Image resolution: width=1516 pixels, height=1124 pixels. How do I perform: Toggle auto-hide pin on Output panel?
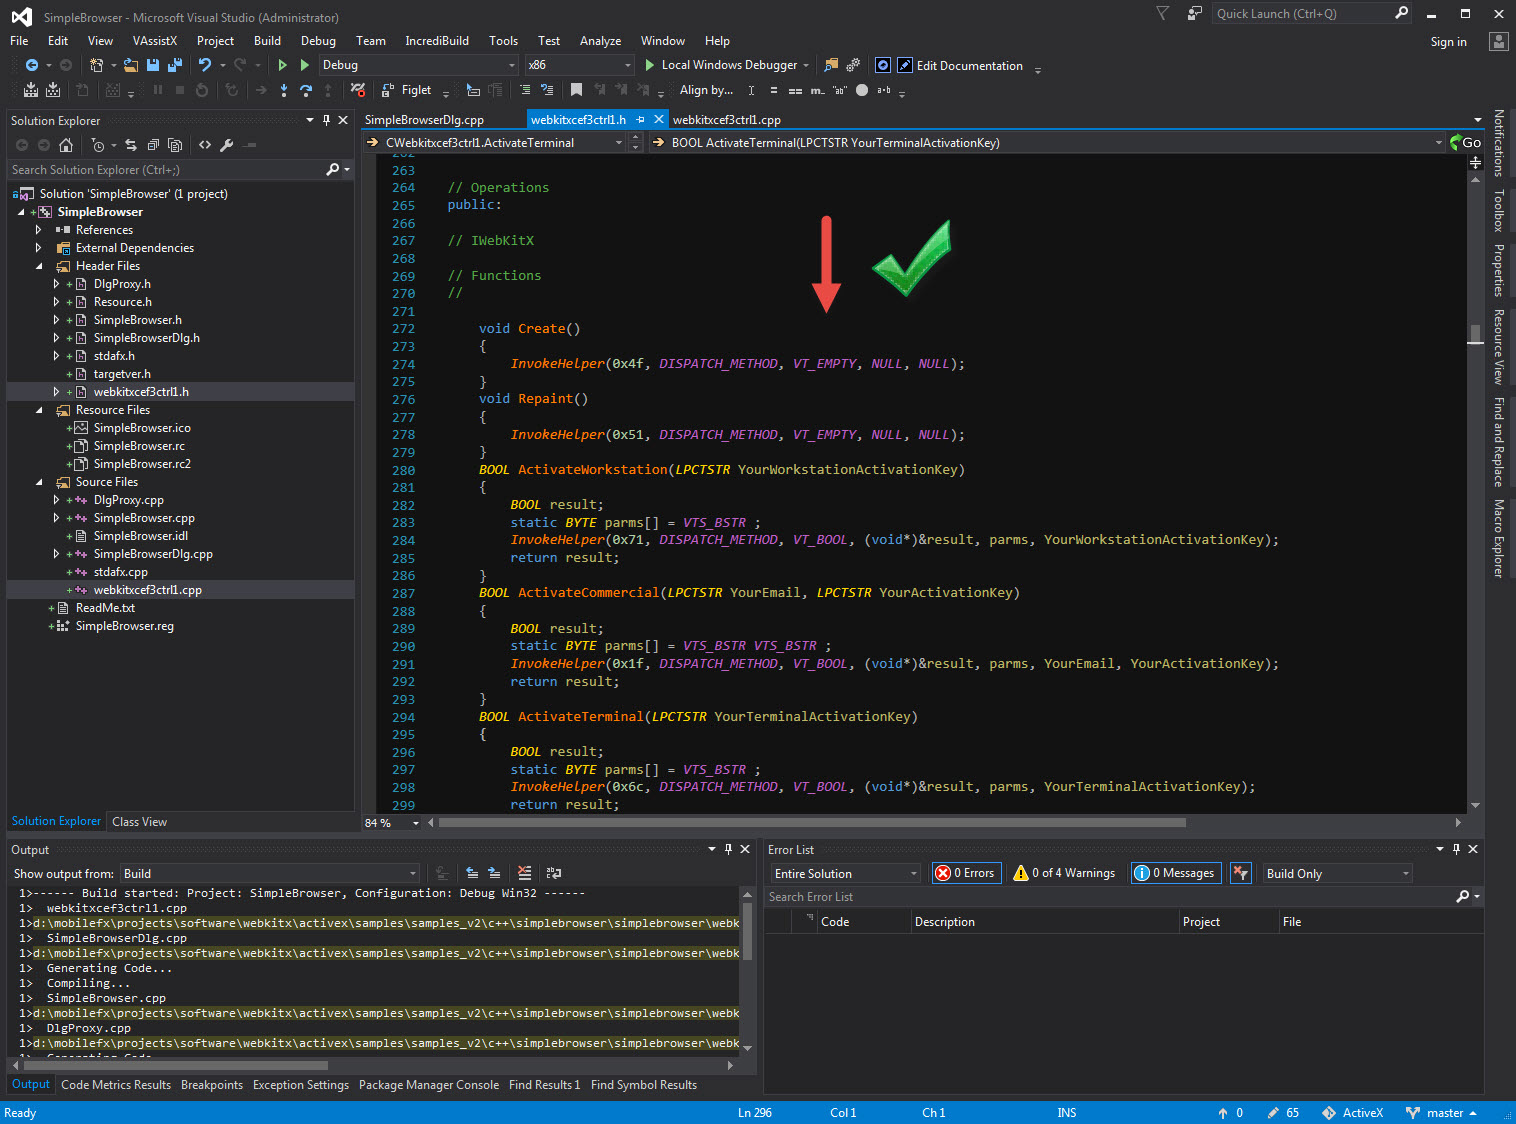tap(728, 849)
